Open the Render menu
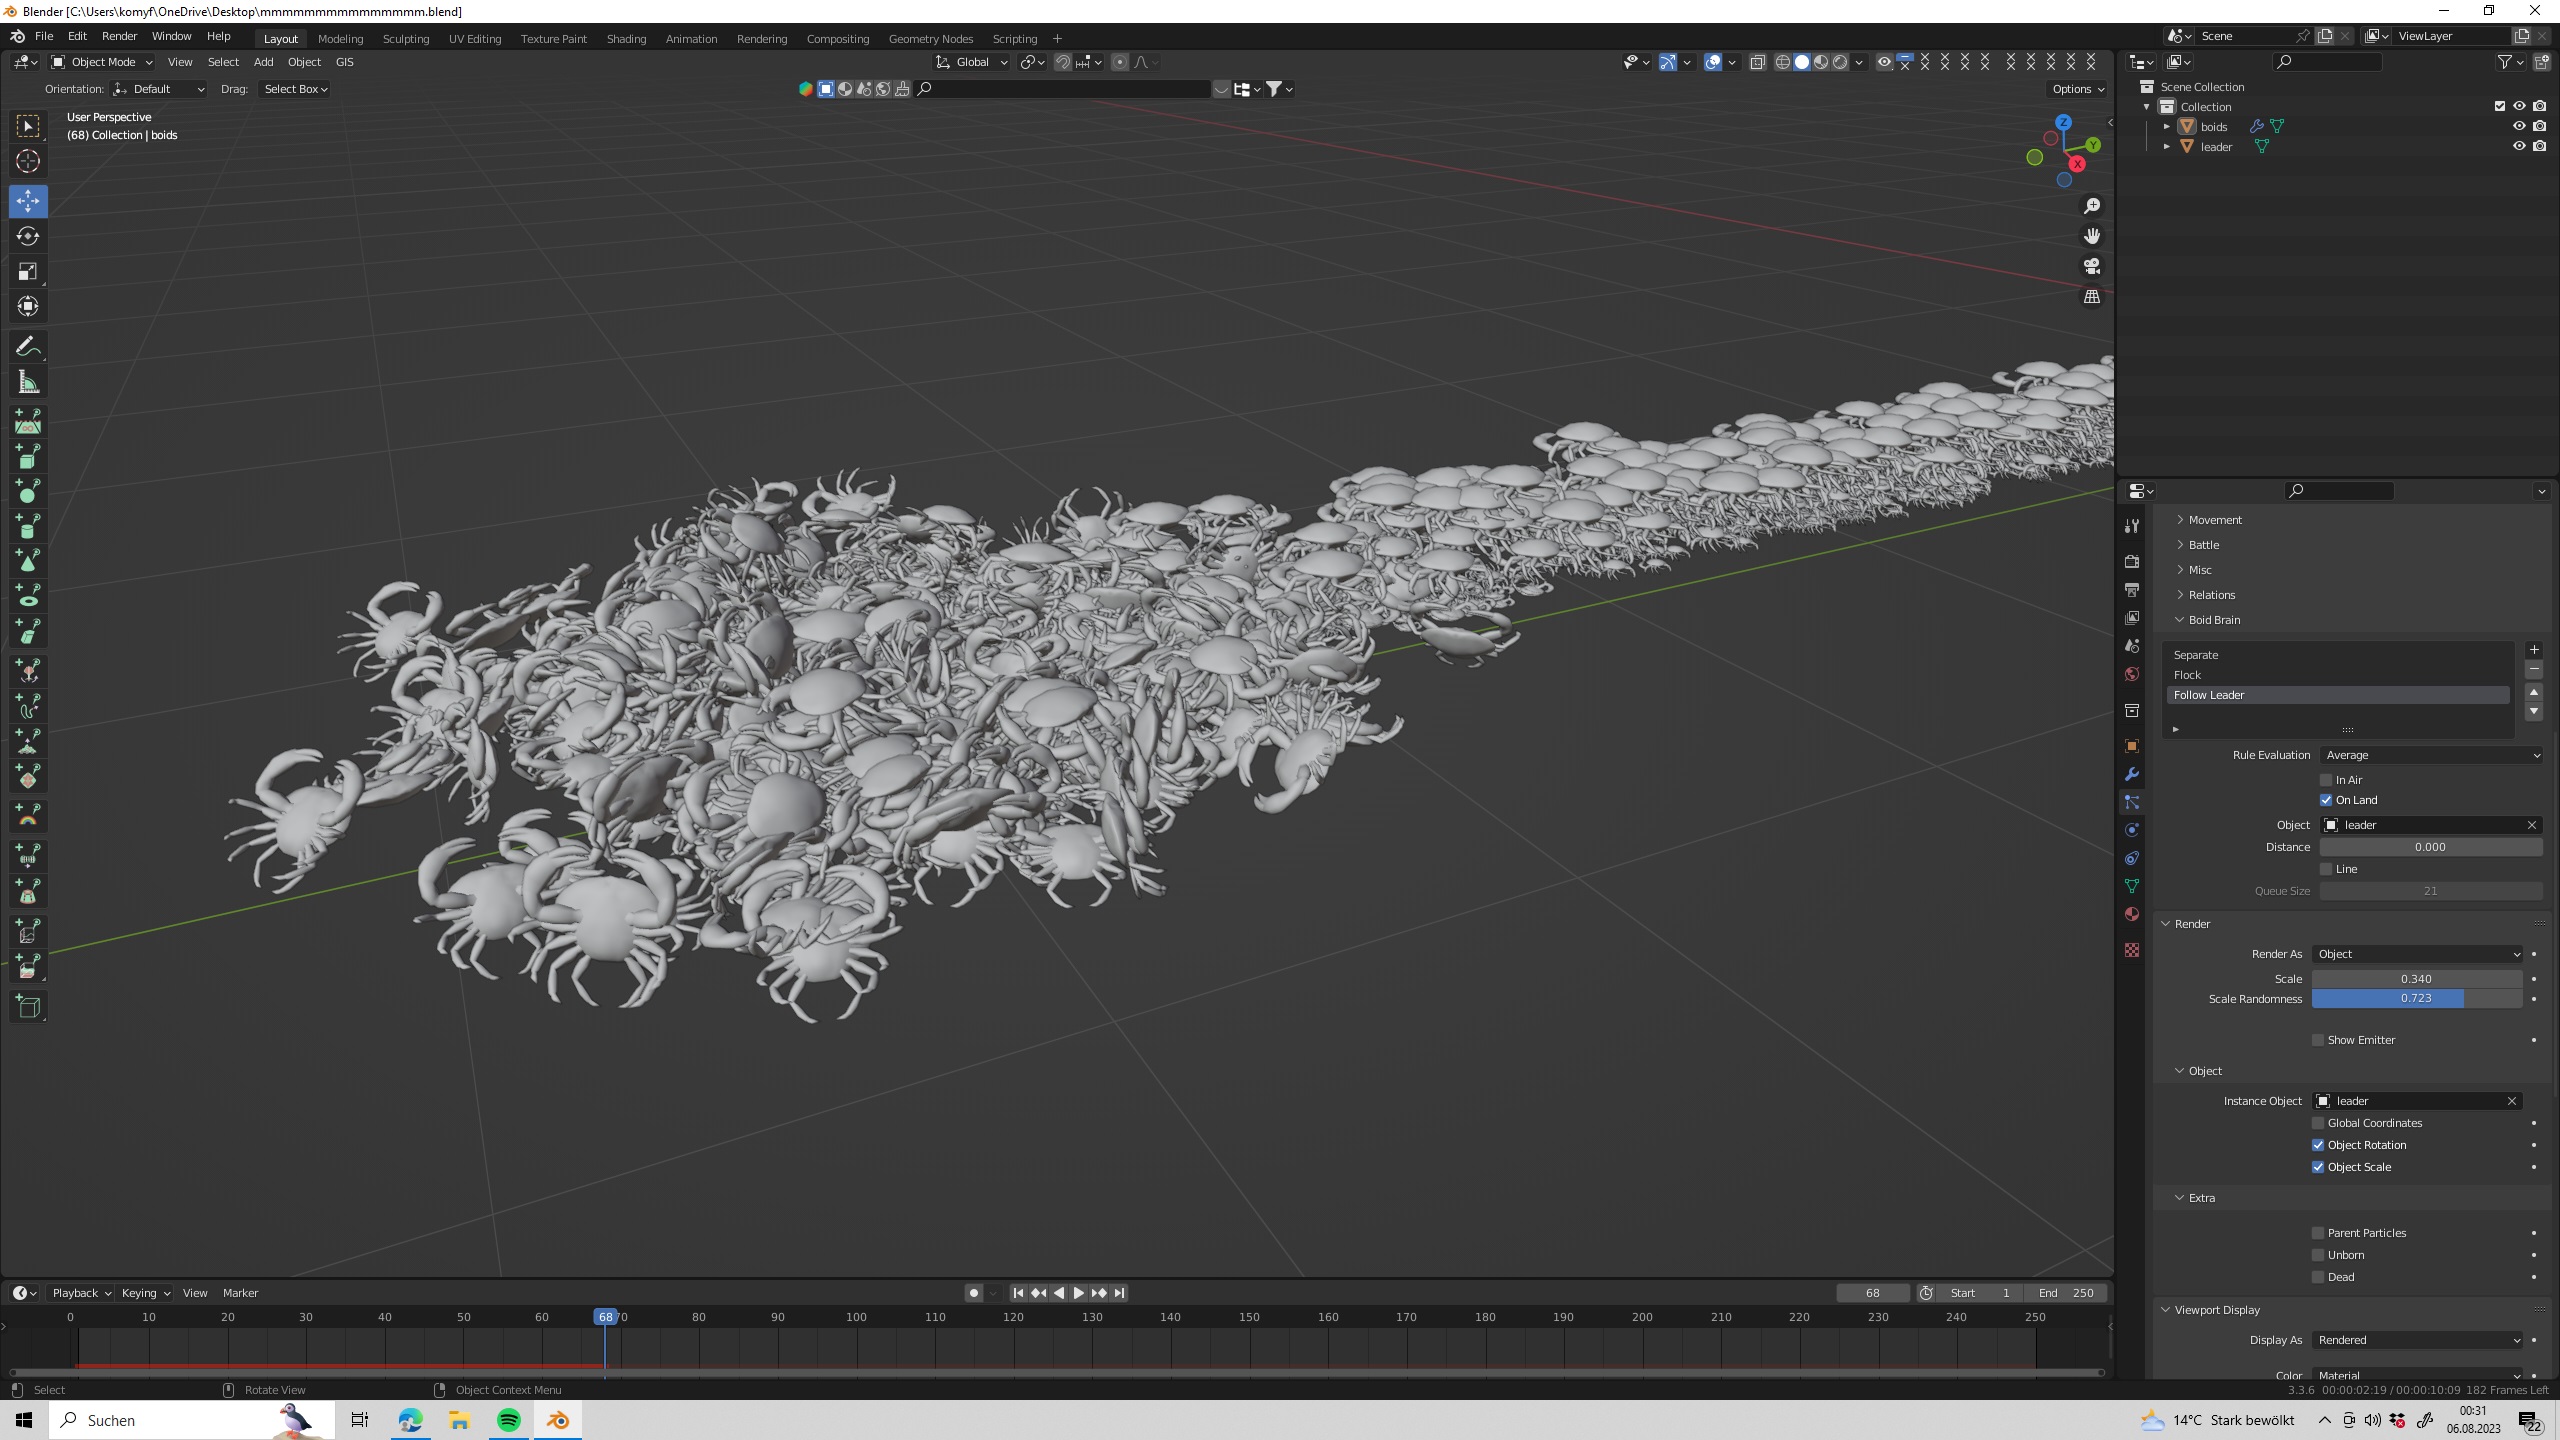The height and width of the screenshot is (1440, 2560). point(119,36)
